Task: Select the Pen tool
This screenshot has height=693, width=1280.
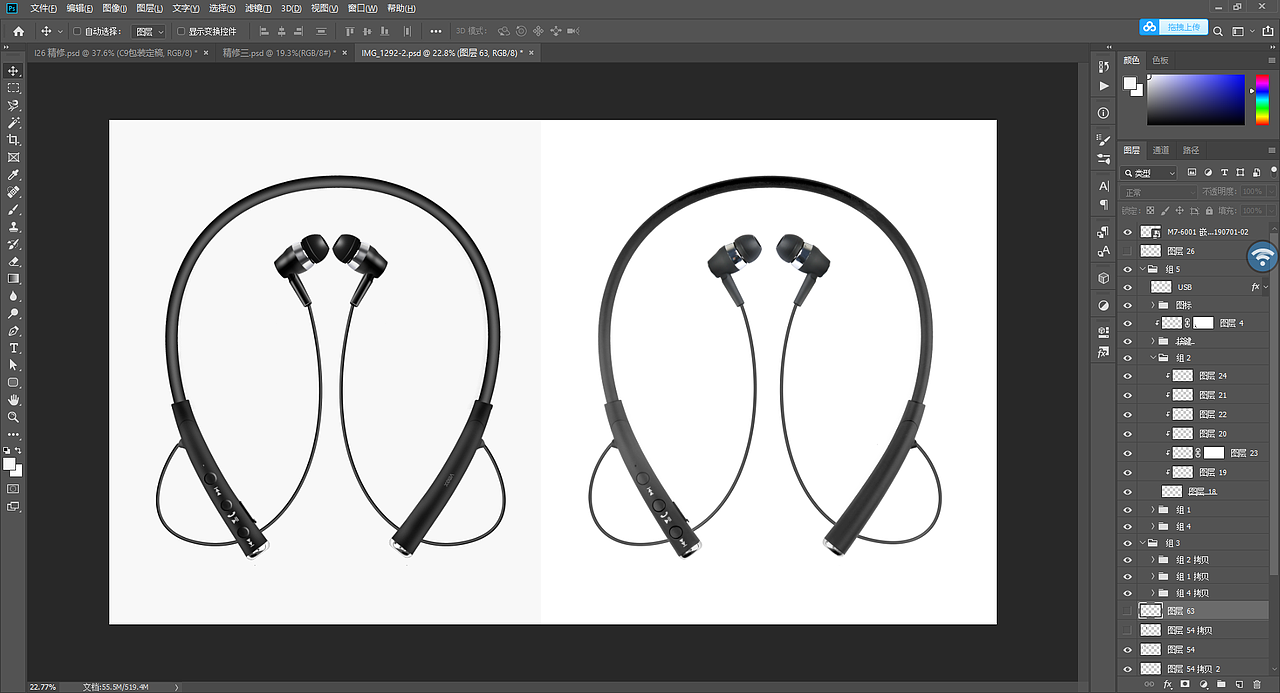Action: pos(14,331)
